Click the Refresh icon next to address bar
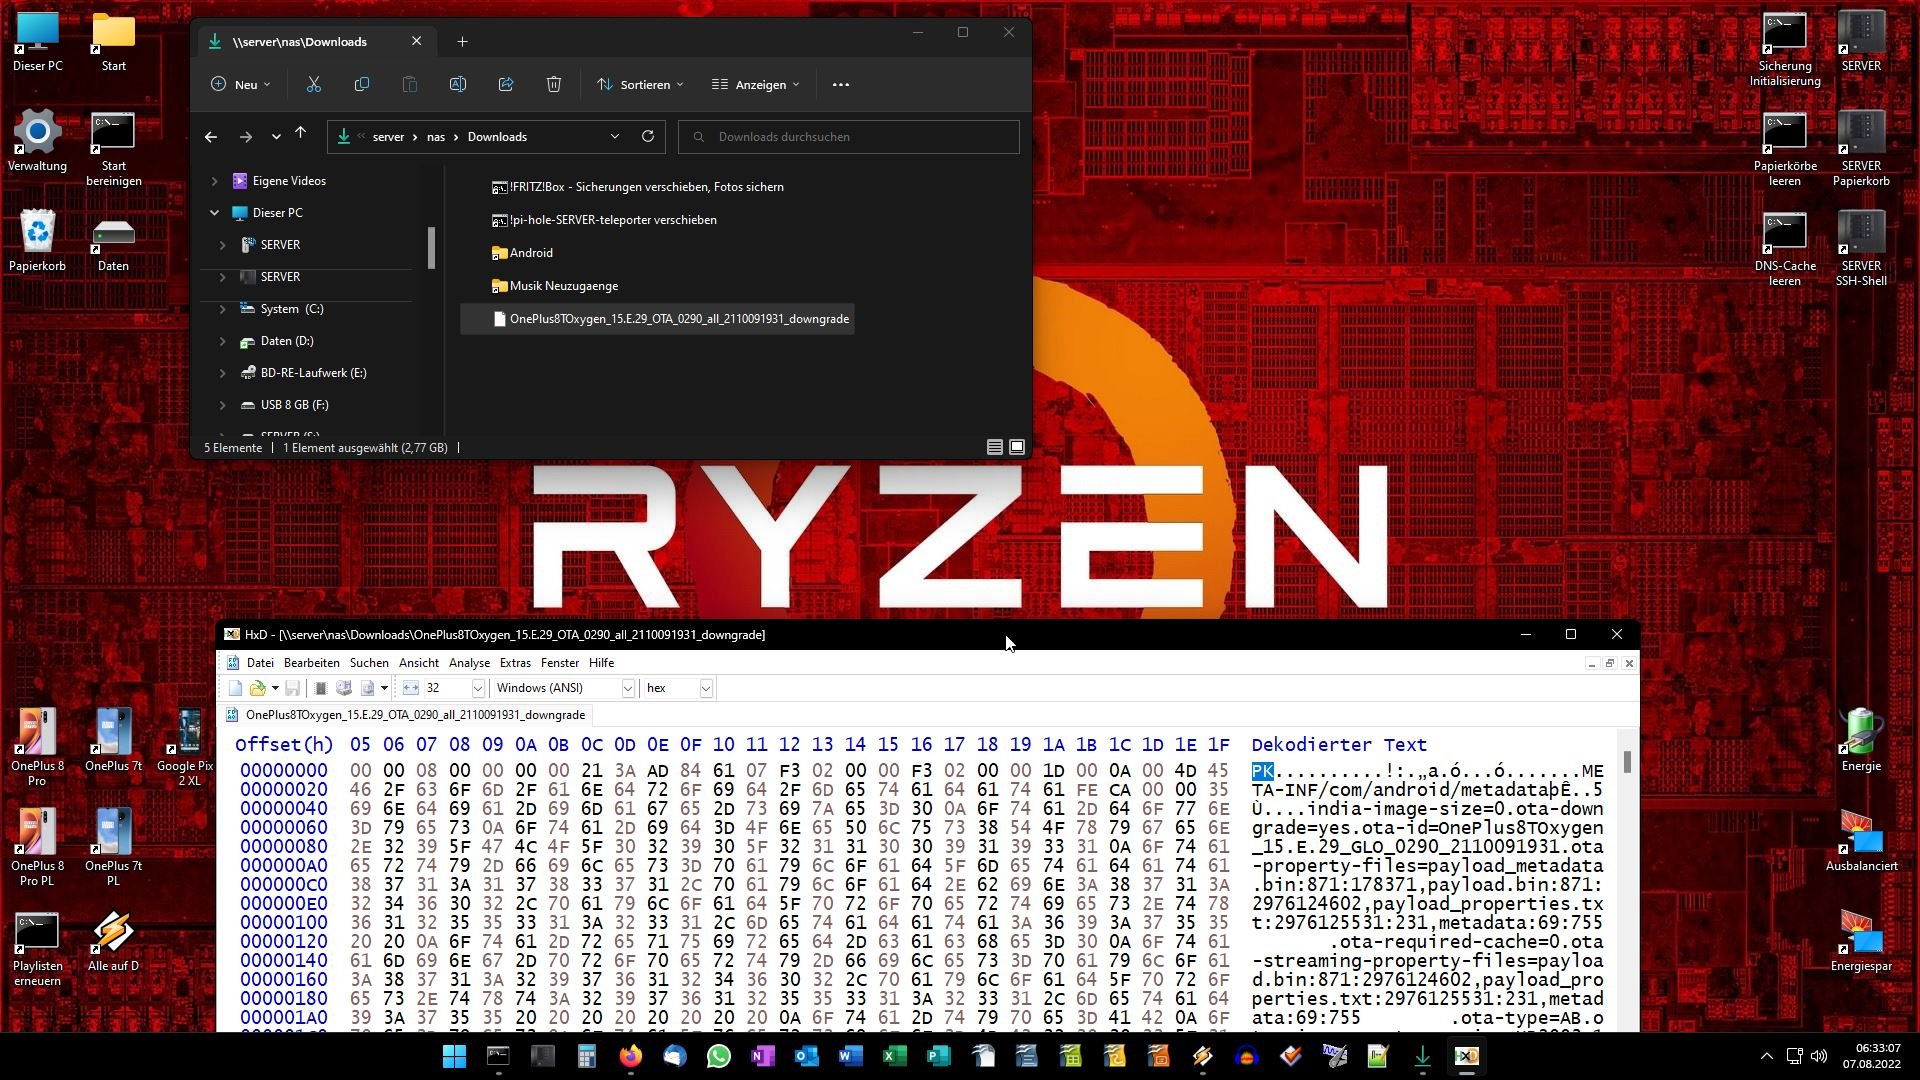 (648, 137)
